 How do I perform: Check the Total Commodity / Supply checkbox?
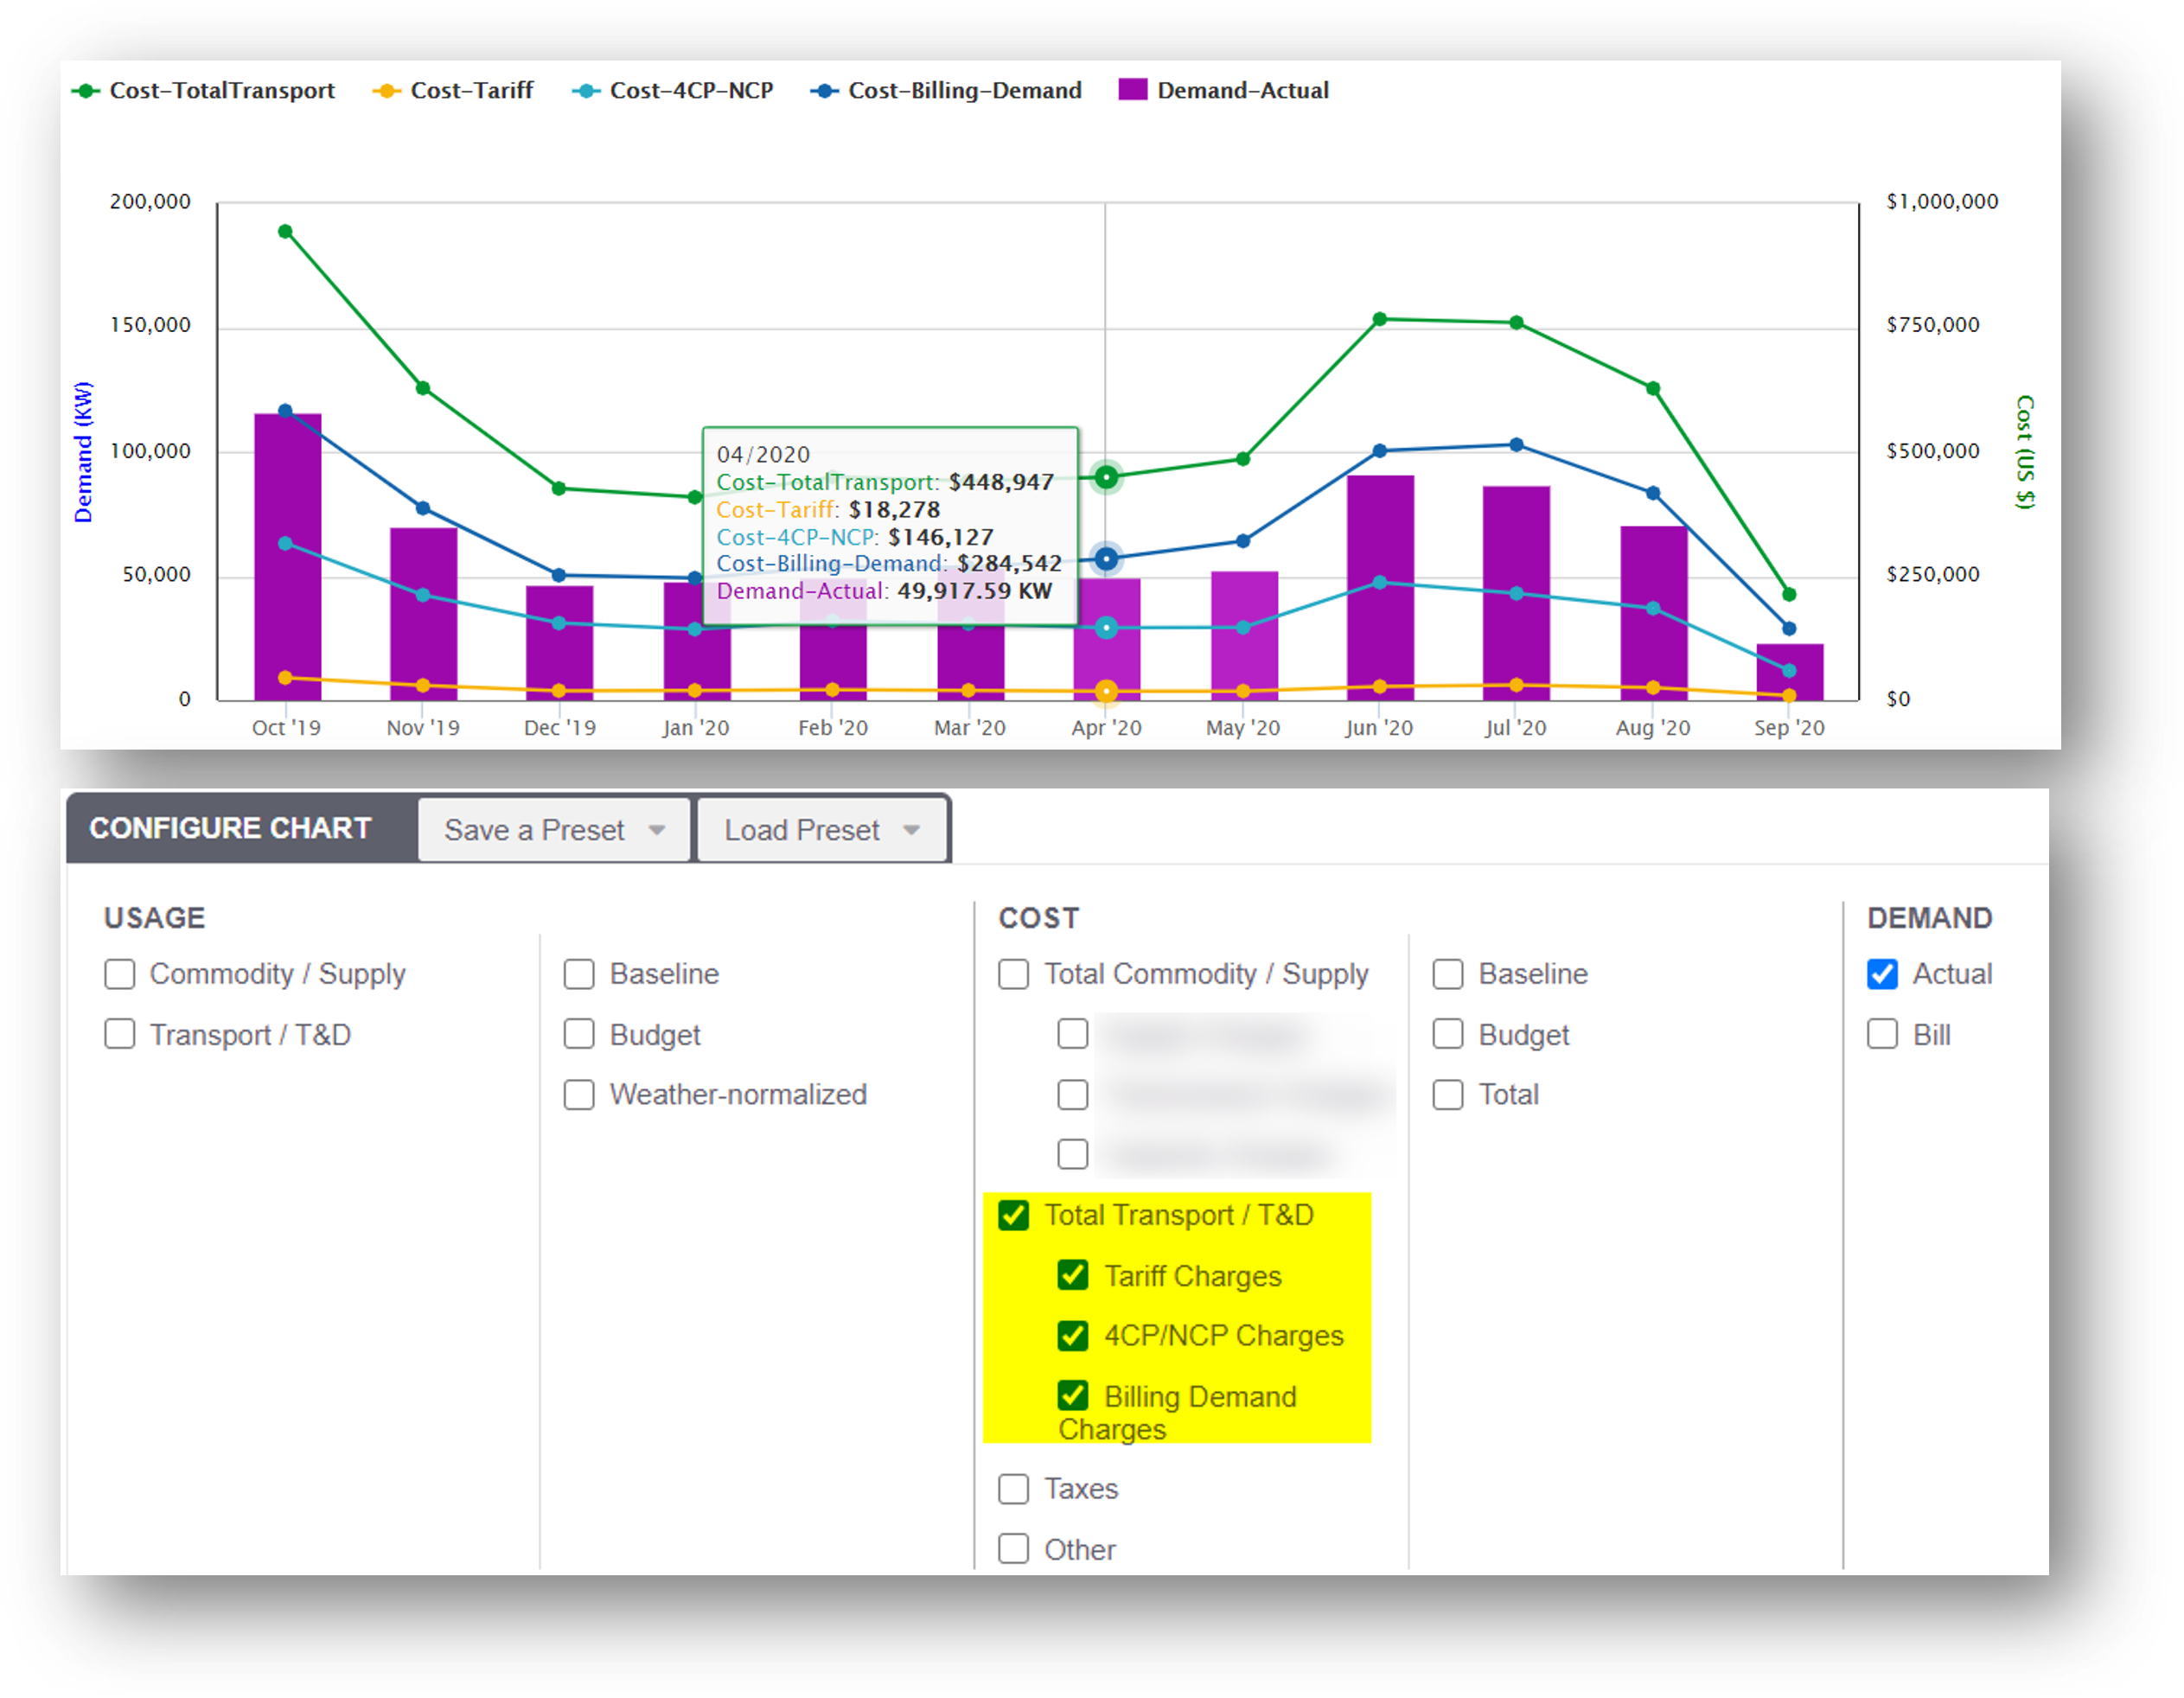[1013, 973]
